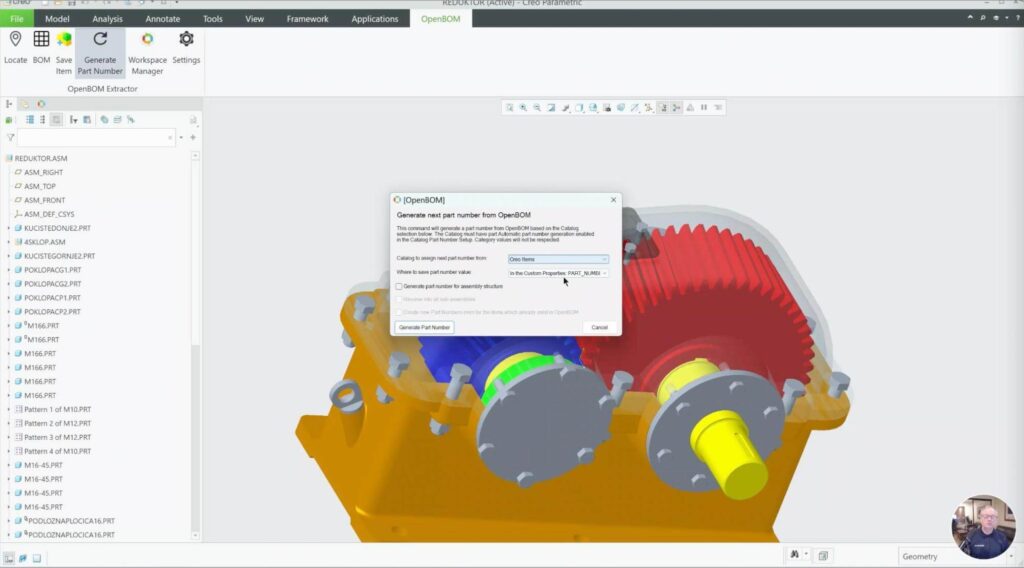Click the help question mark icon
Image resolution: width=1024 pixels, height=568 pixels.
pyautogui.click(x=1017, y=18)
